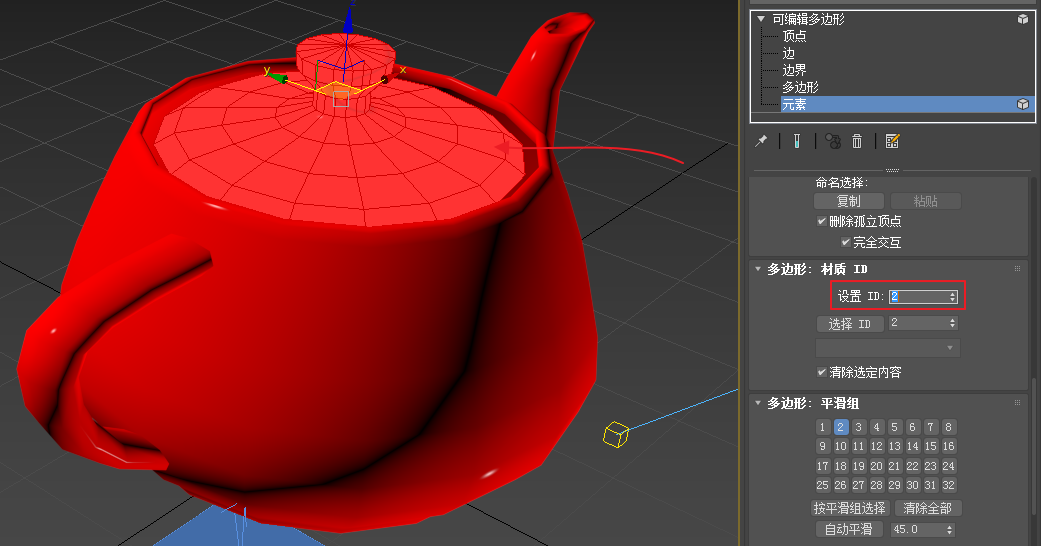Select 多边形 sub-object level
Screen dimensions: 1041x546
[800, 87]
